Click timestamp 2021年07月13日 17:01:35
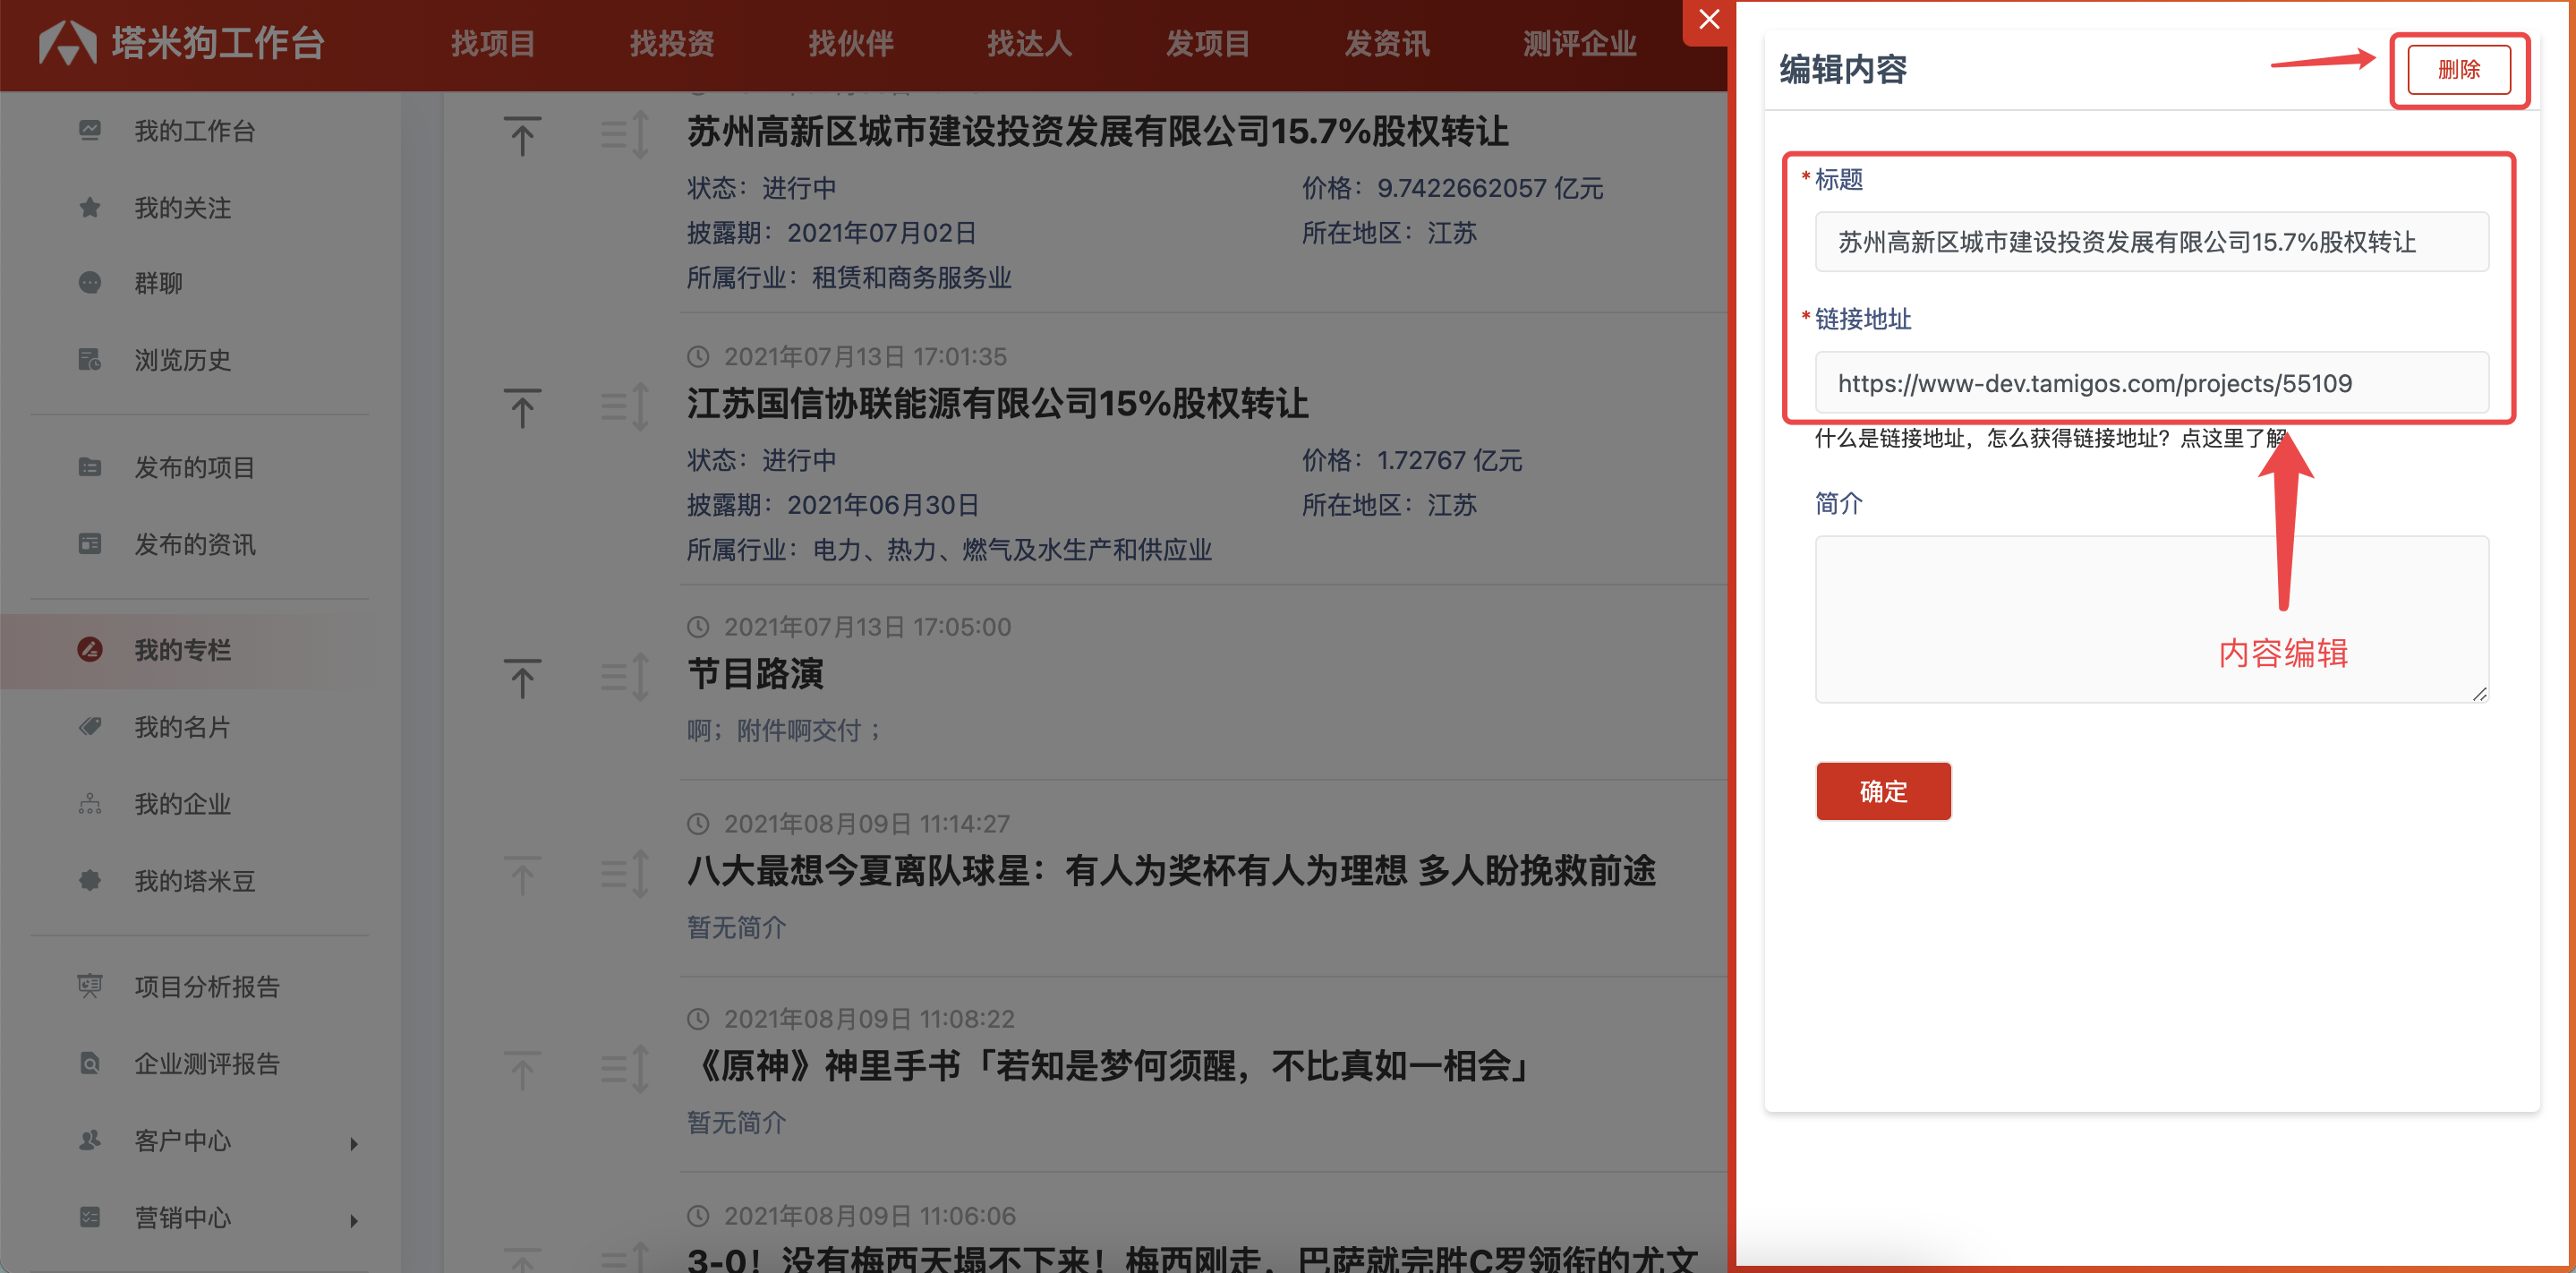This screenshot has width=2576, height=1273. (x=865, y=356)
